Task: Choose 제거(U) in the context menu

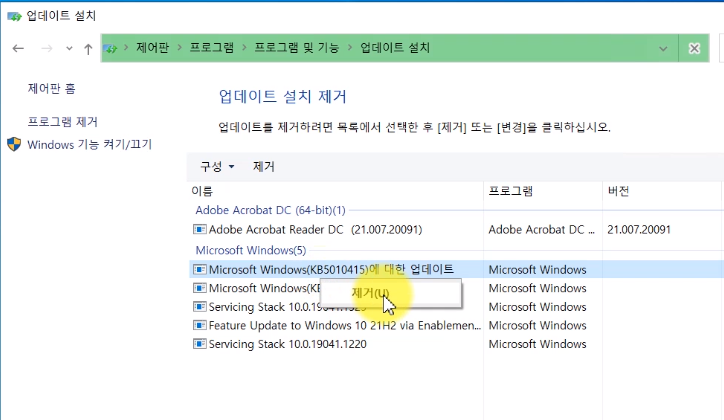Action: tap(391, 293)
